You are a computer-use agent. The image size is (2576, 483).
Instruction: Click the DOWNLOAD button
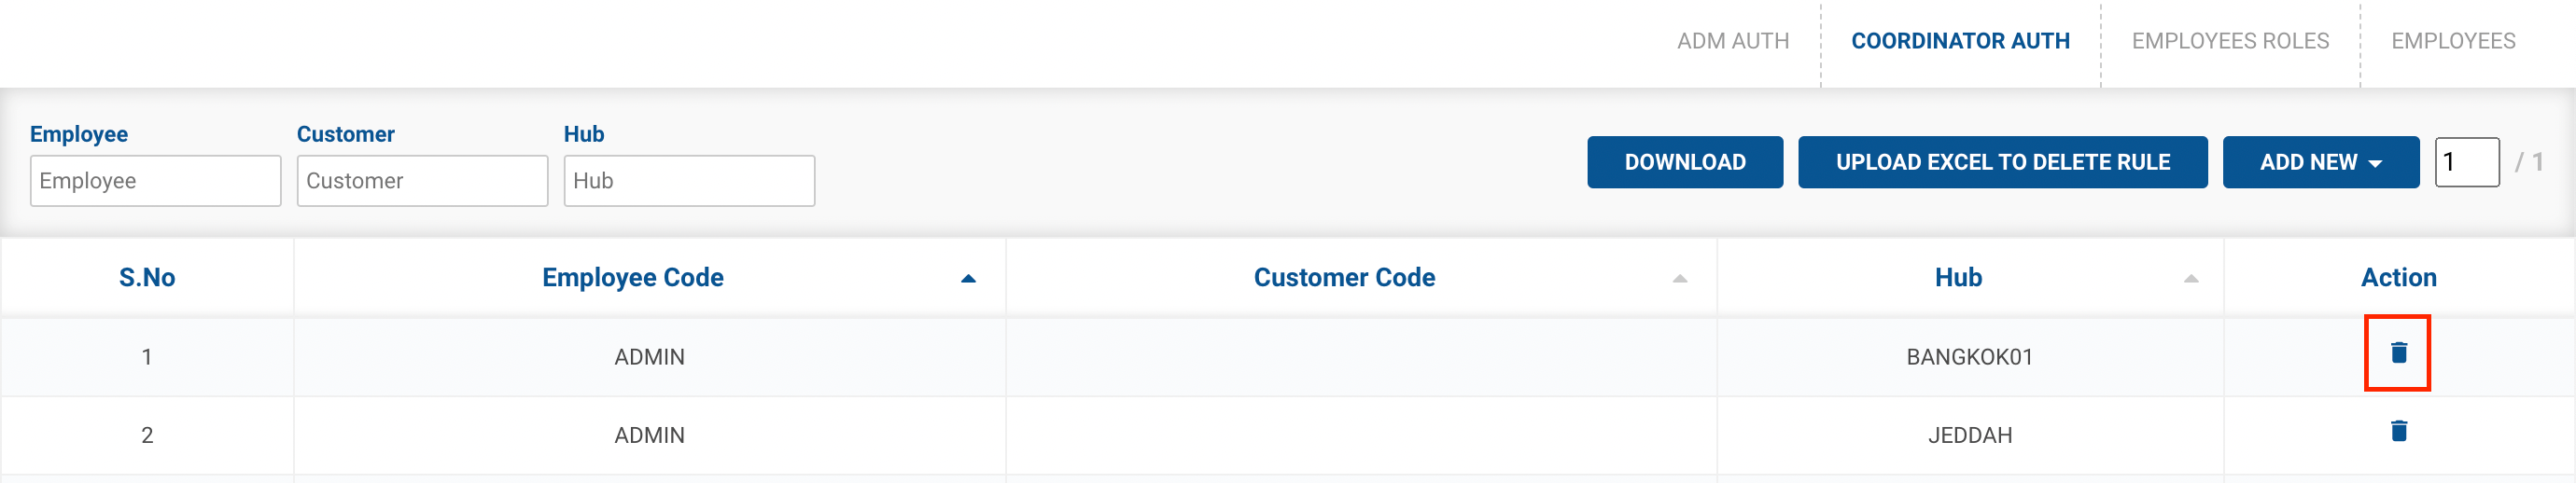click(1684, 162)
